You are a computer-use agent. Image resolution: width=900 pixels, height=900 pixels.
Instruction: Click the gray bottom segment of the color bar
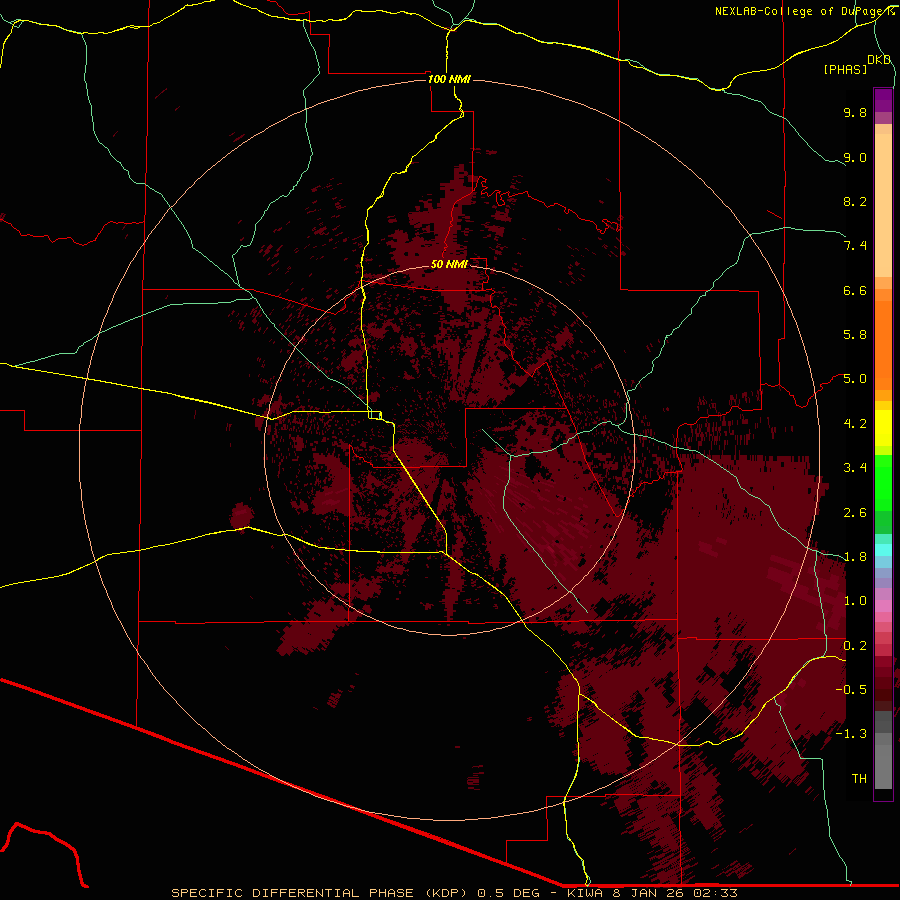click(x=883, y=767)
